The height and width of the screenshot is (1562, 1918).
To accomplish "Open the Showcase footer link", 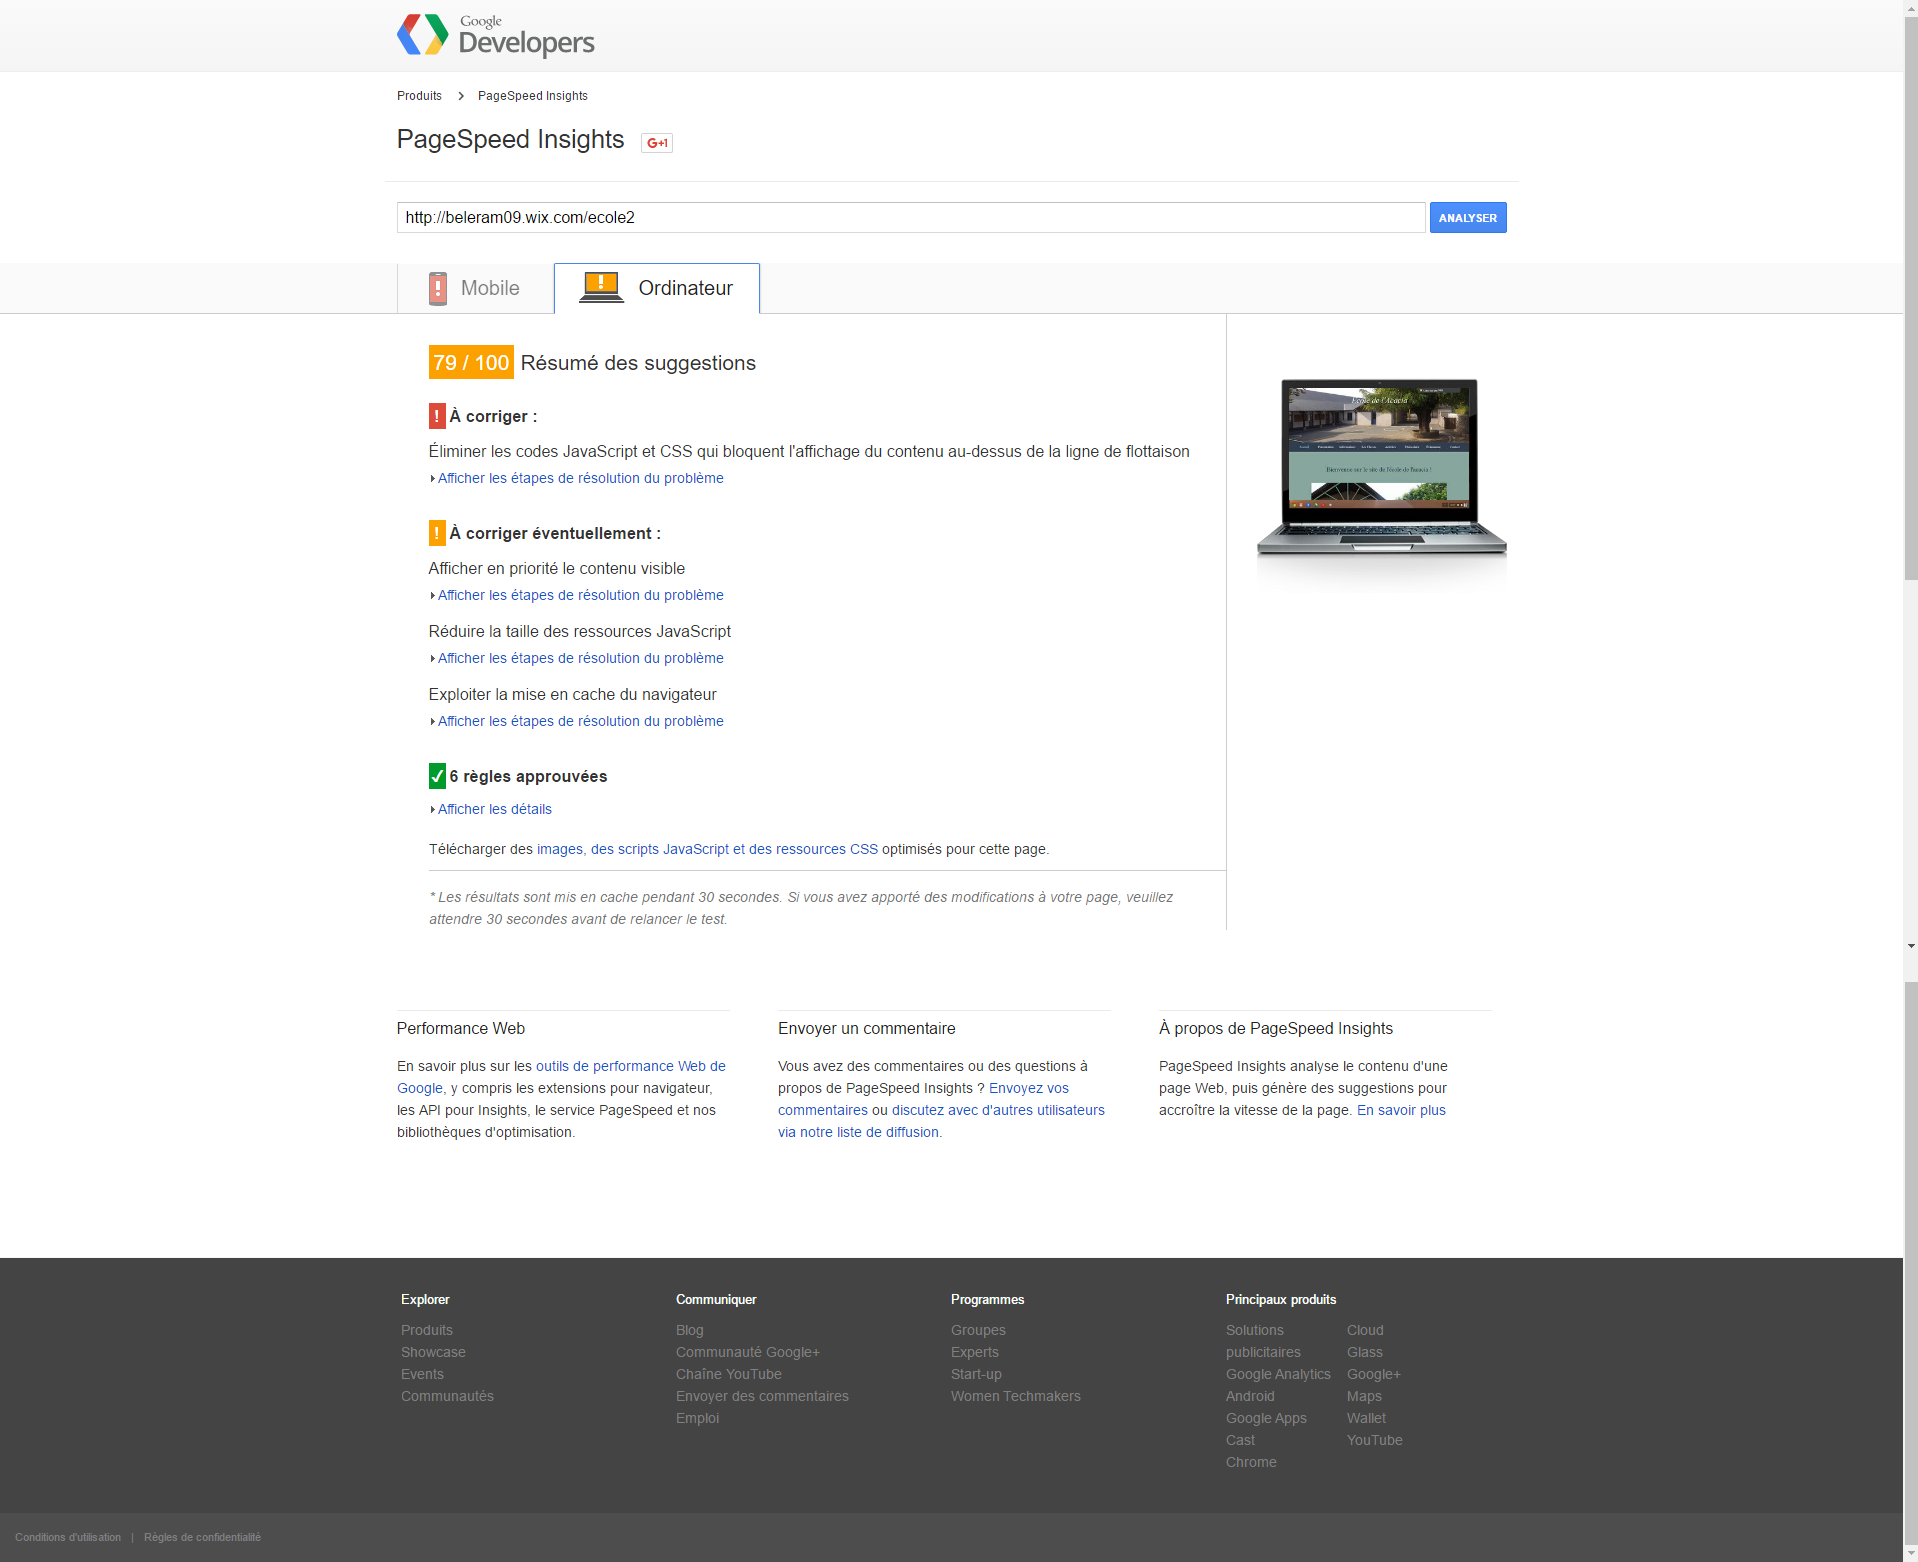I will 433,1352.
